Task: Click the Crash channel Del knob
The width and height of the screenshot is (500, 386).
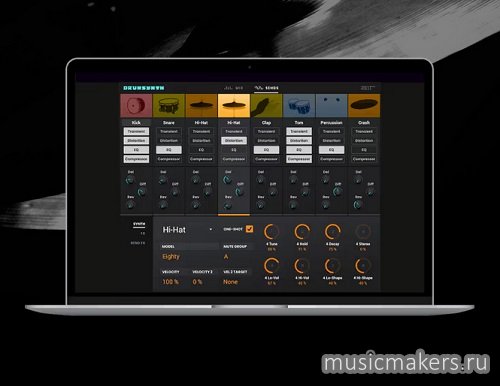Action: pyautogui.click(x=358, y=180)
